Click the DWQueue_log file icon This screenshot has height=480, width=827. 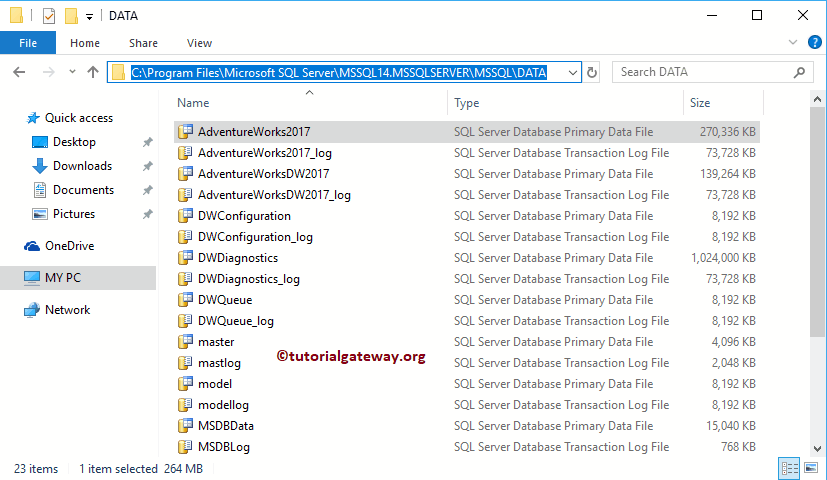185,321
